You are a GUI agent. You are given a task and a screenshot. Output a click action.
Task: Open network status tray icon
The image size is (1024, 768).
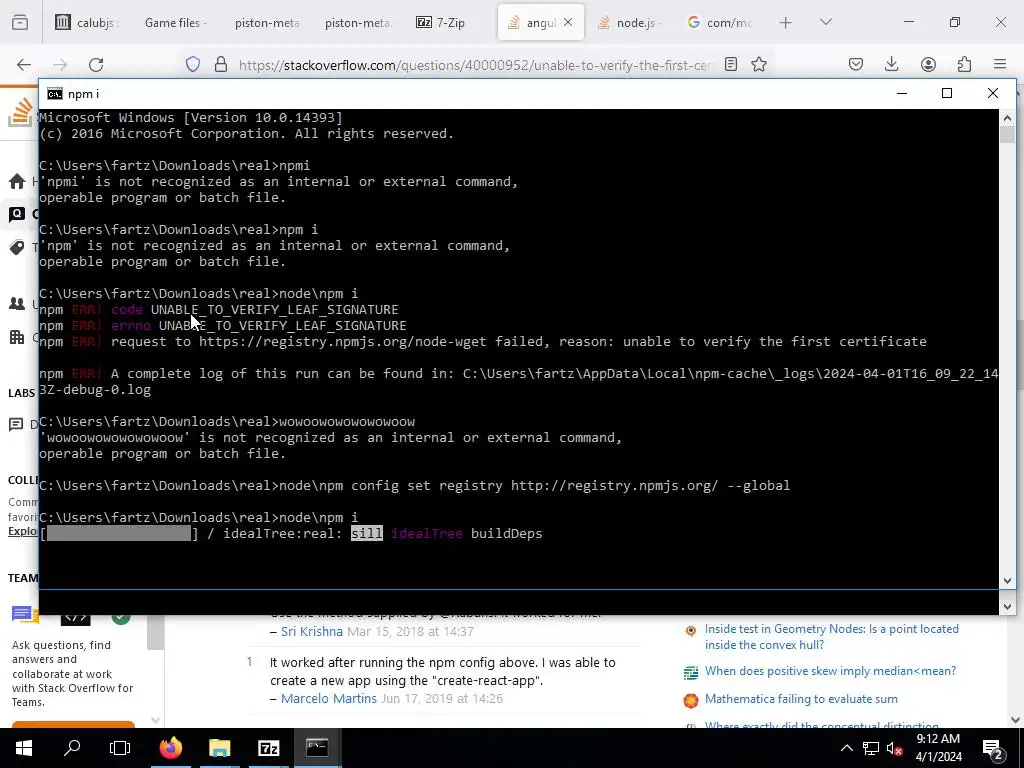pyautogui.click(x=871, y=748)
